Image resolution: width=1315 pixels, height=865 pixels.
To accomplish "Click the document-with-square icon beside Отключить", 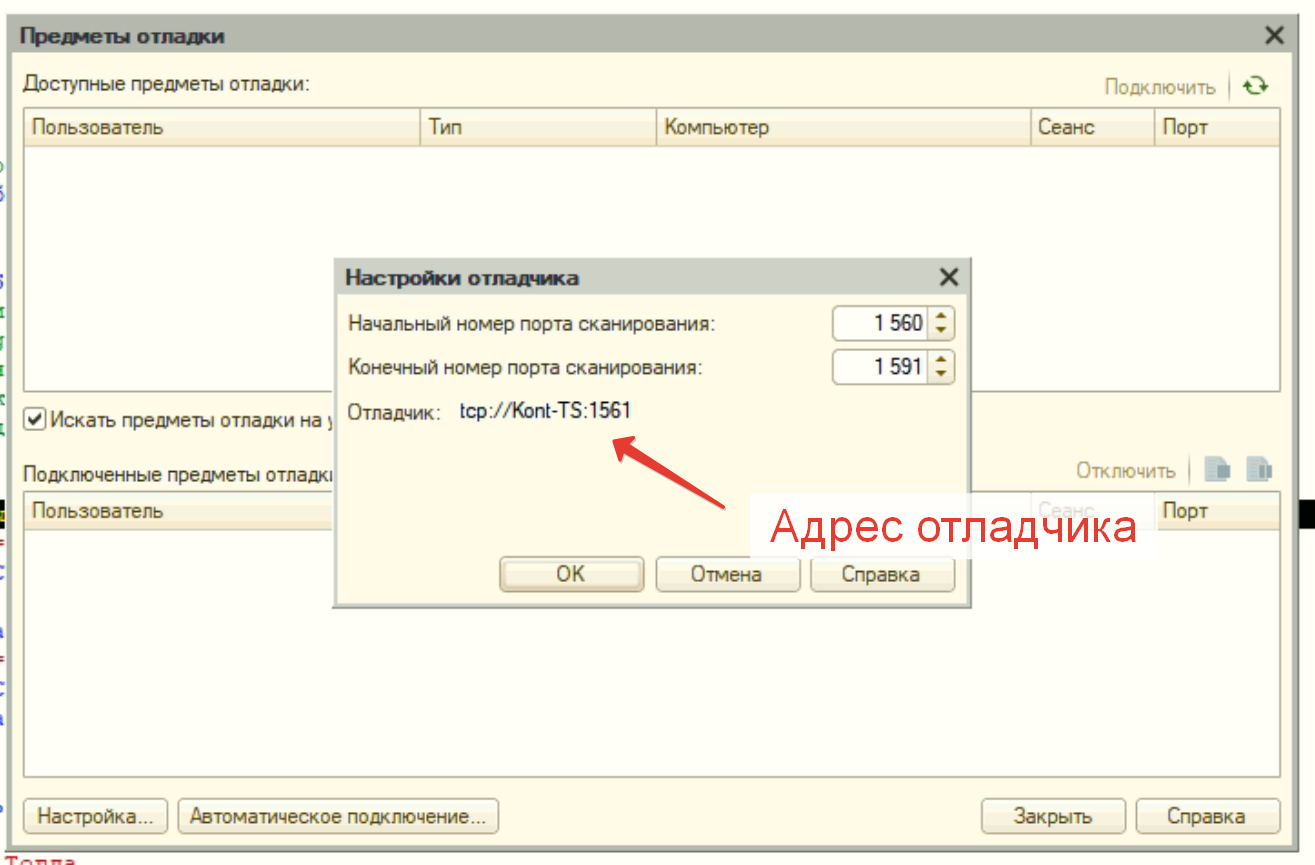I will (1217, 469).
